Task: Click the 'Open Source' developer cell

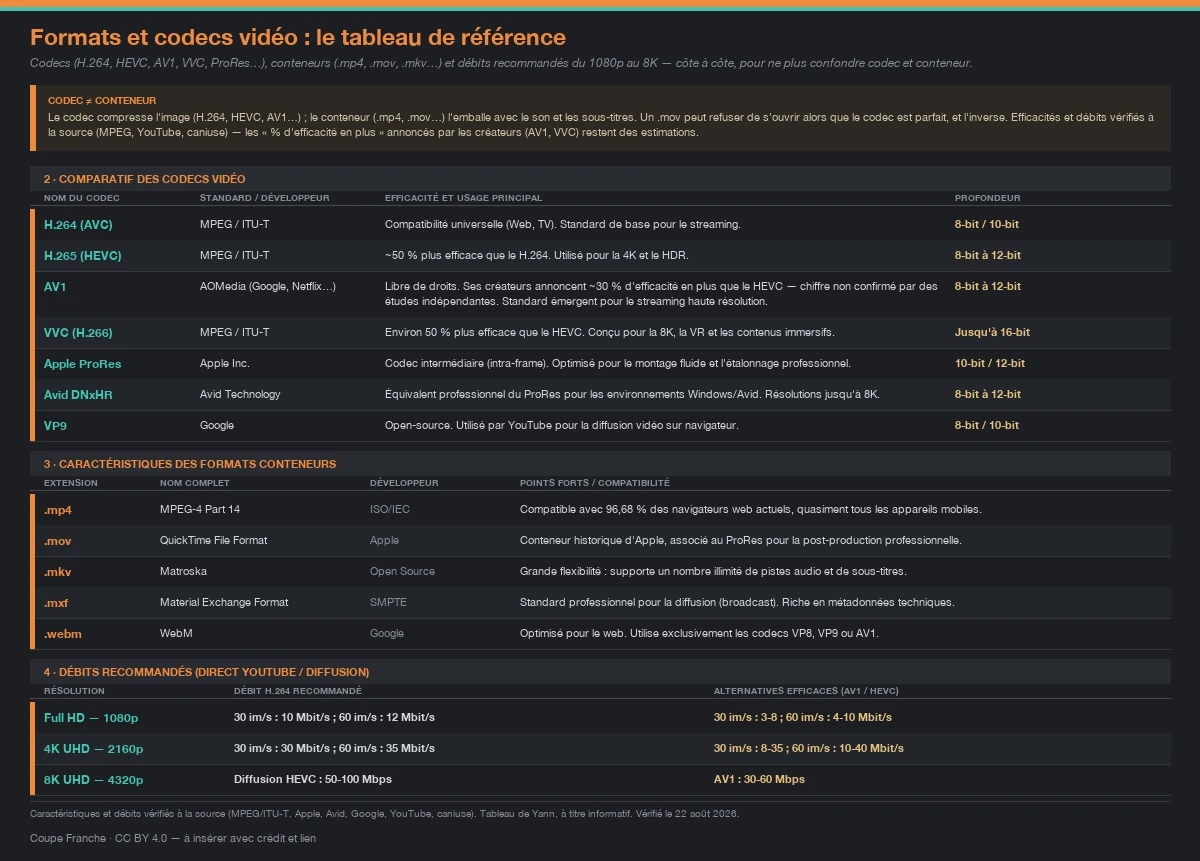Action: click(x=402, y=572)
